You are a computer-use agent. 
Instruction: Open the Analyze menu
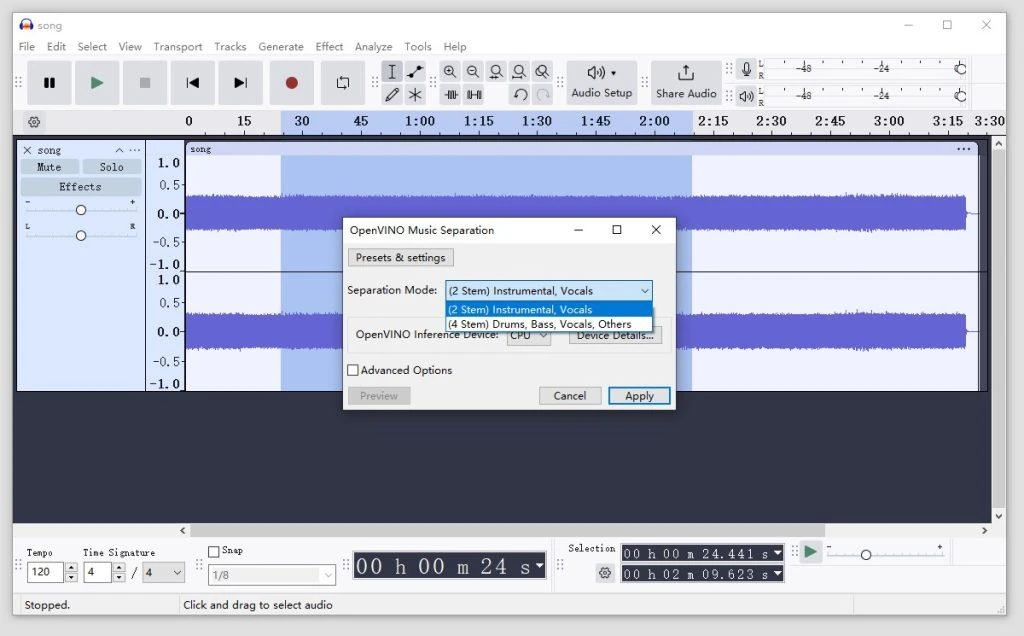373,46
